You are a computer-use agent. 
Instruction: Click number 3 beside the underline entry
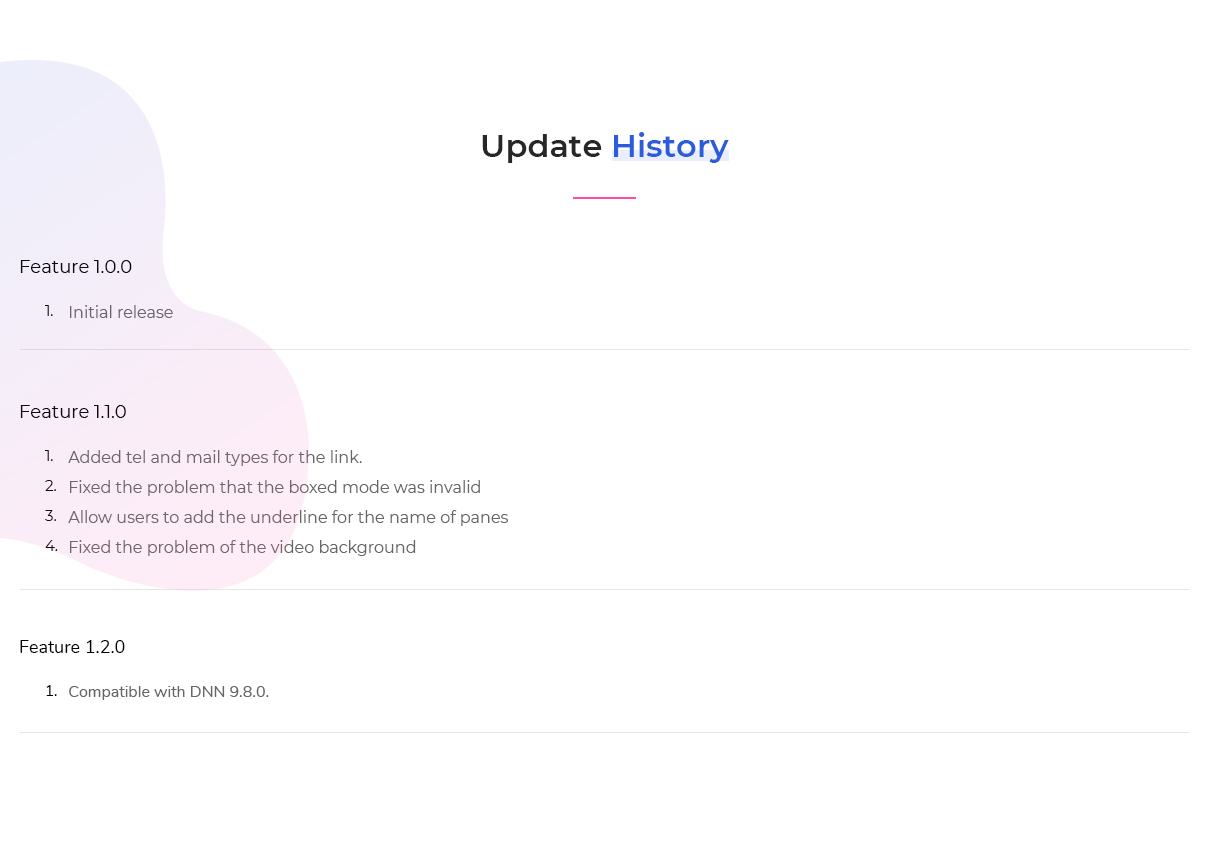[50, 516]
